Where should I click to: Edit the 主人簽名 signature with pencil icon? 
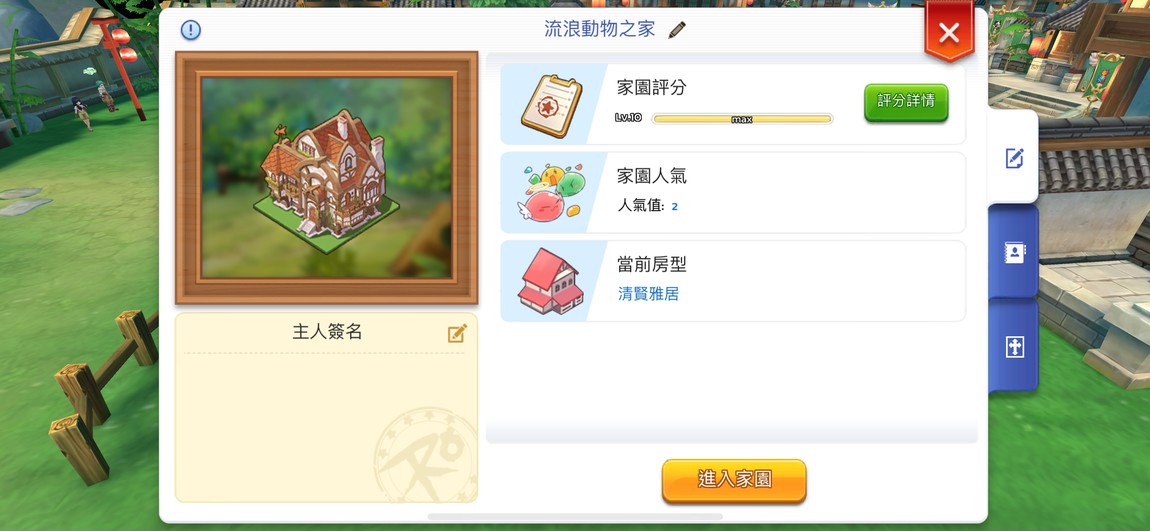457,334
